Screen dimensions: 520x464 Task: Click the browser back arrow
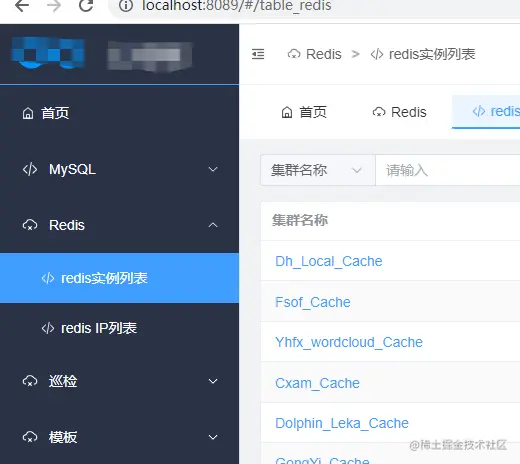click(x=22, y=5)
